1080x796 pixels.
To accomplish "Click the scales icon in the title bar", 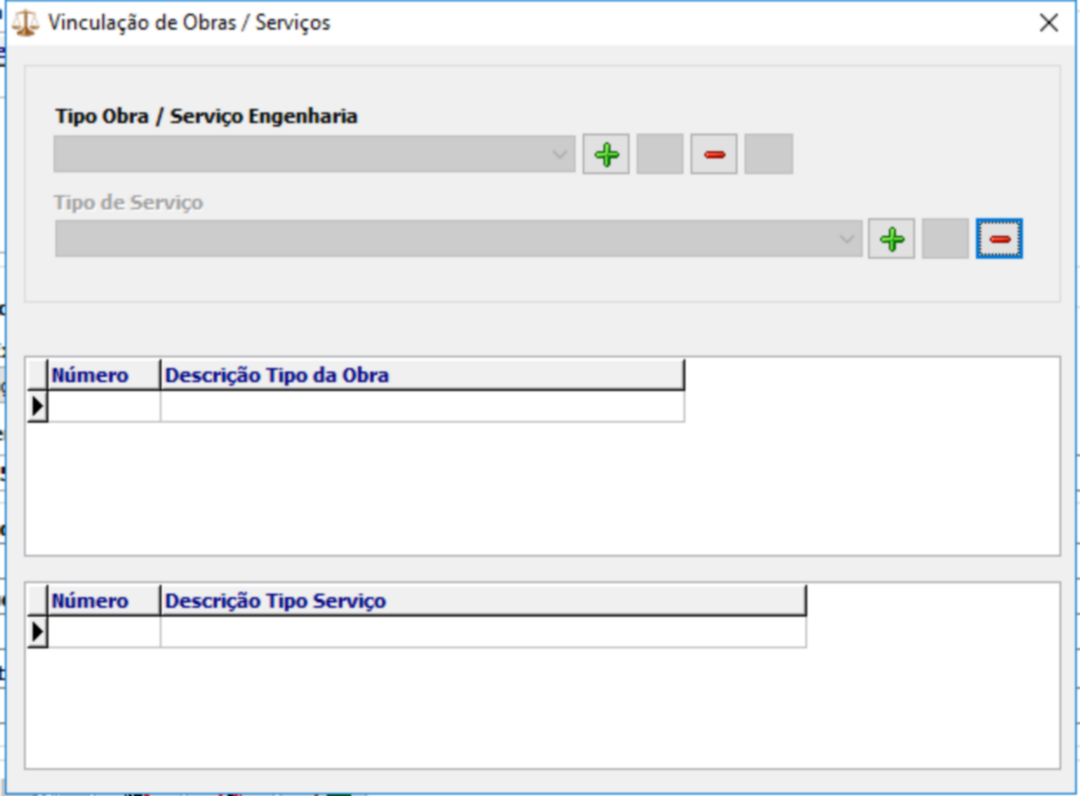I will pyautogui.click(x=24, y=23).
